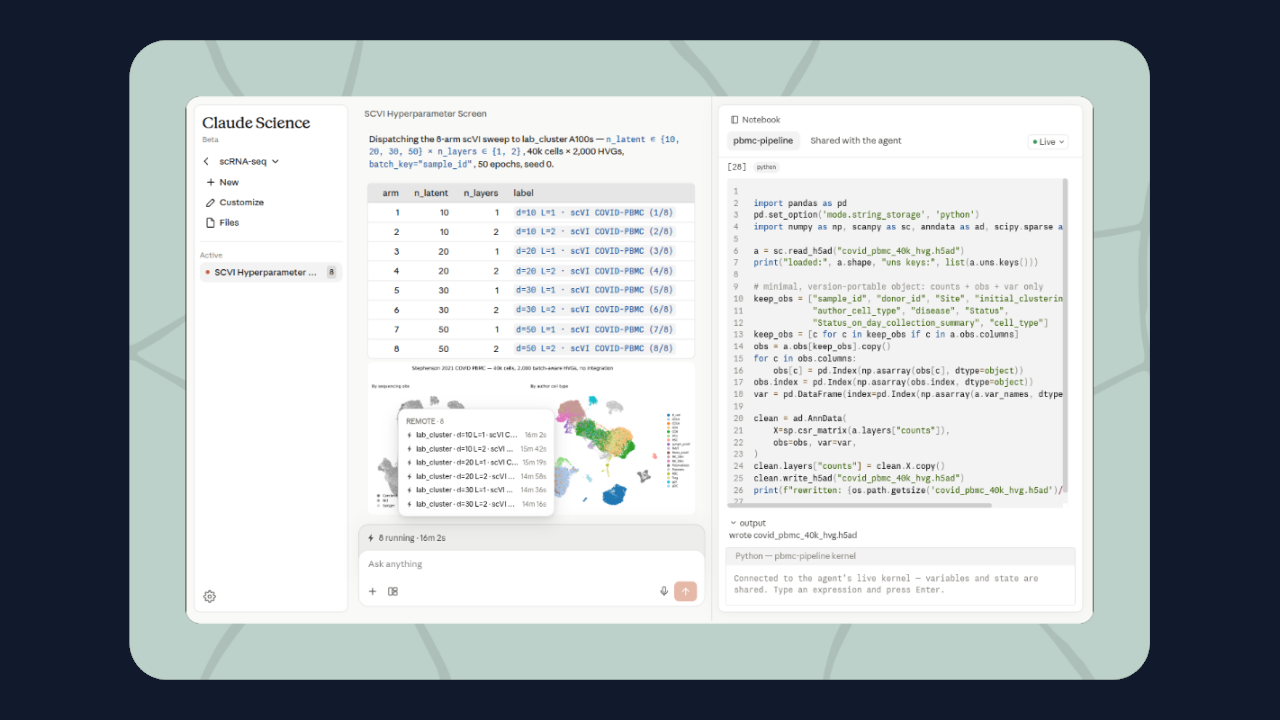The image size is (1280, 720).
Task: Collapse the output section chevron
Action: 733,523
